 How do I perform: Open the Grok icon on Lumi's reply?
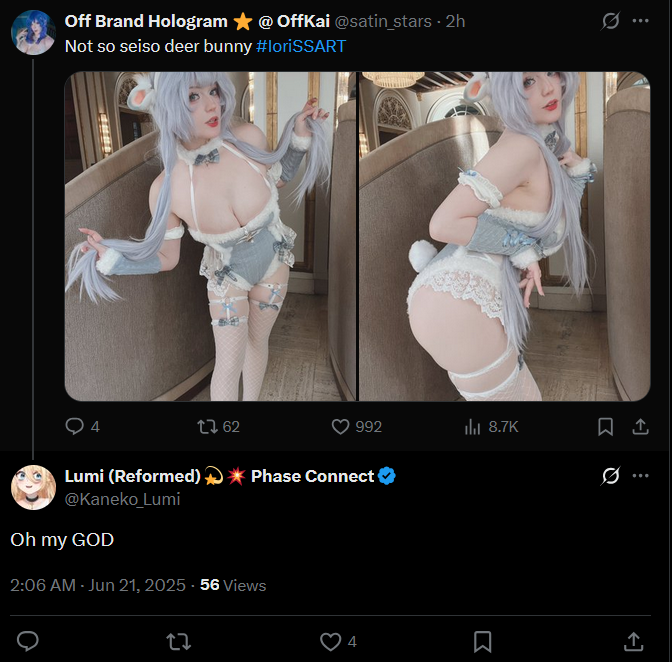[x=610, y=476]
